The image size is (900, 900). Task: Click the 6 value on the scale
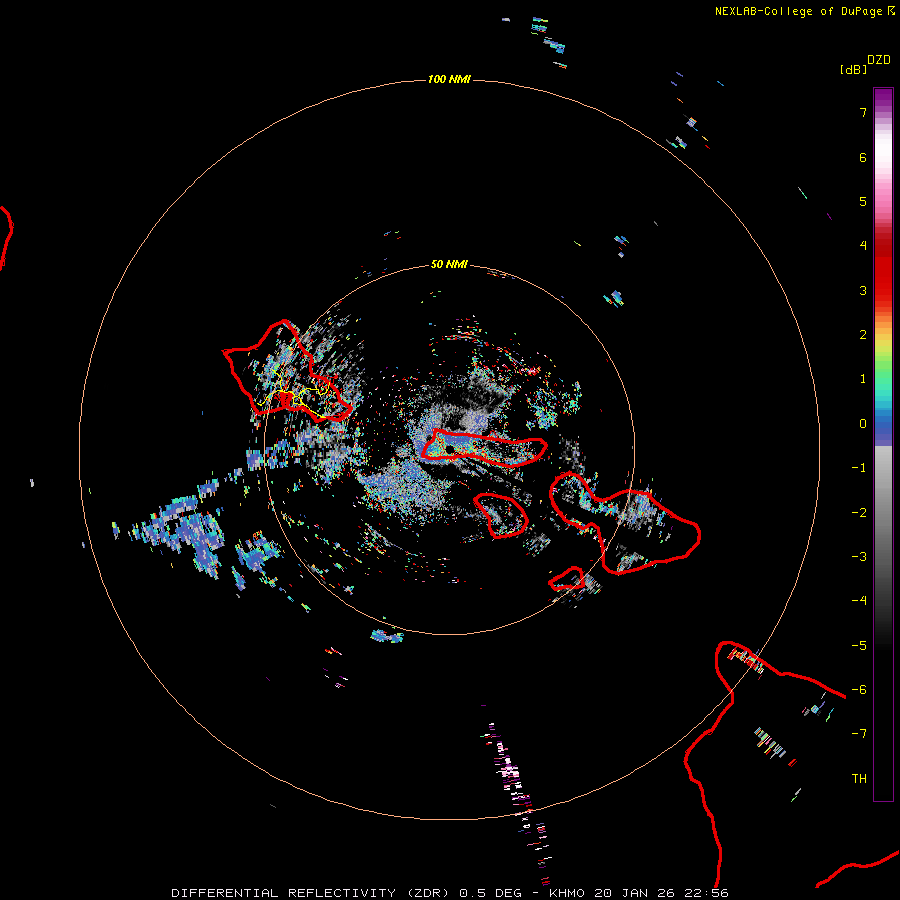click(x=863, y=157)
